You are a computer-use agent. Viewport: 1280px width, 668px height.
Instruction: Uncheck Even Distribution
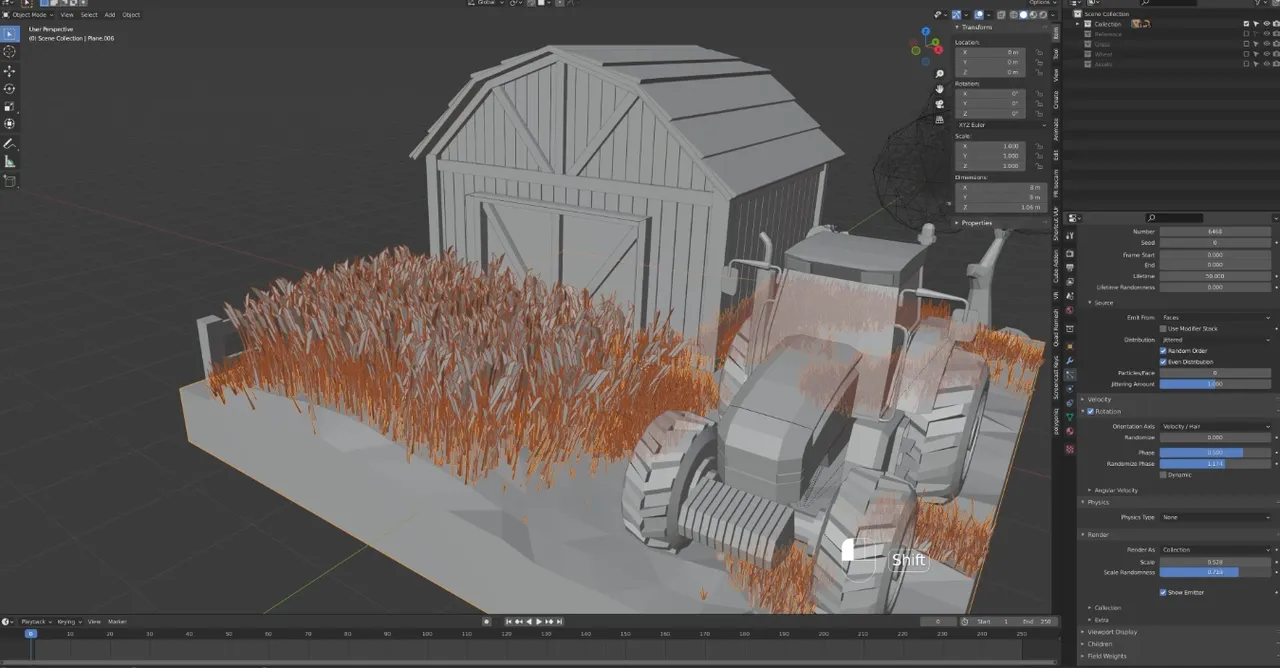1163,362
